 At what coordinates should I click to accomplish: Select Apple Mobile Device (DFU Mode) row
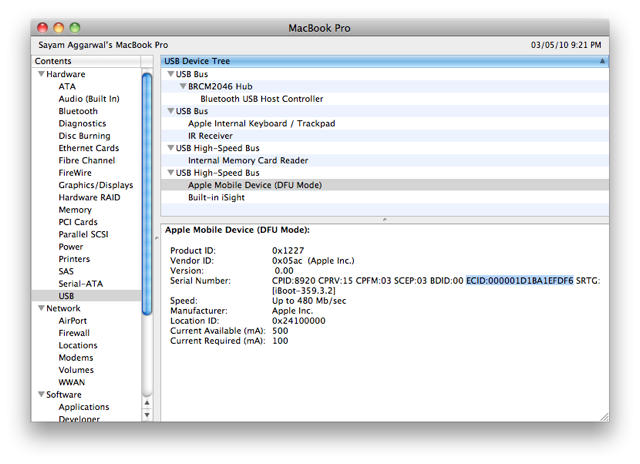coord(254,185)
